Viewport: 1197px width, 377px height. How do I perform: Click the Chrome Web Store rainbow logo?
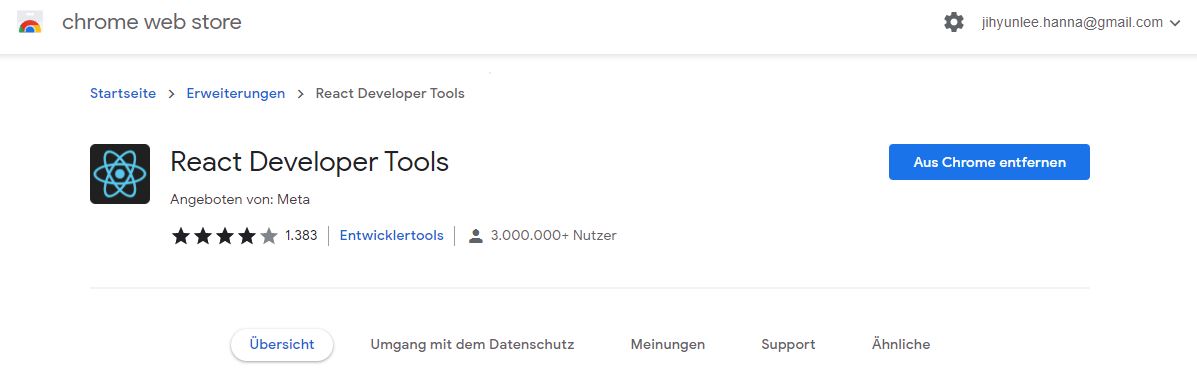(x=30, y=22)
